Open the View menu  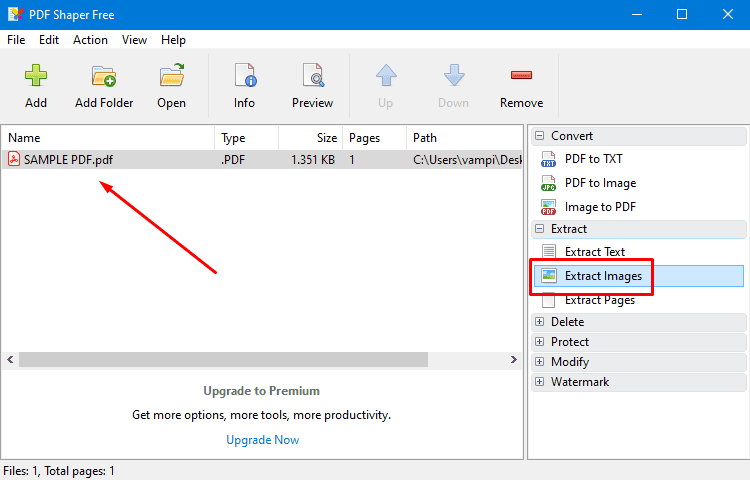(134, 40)
